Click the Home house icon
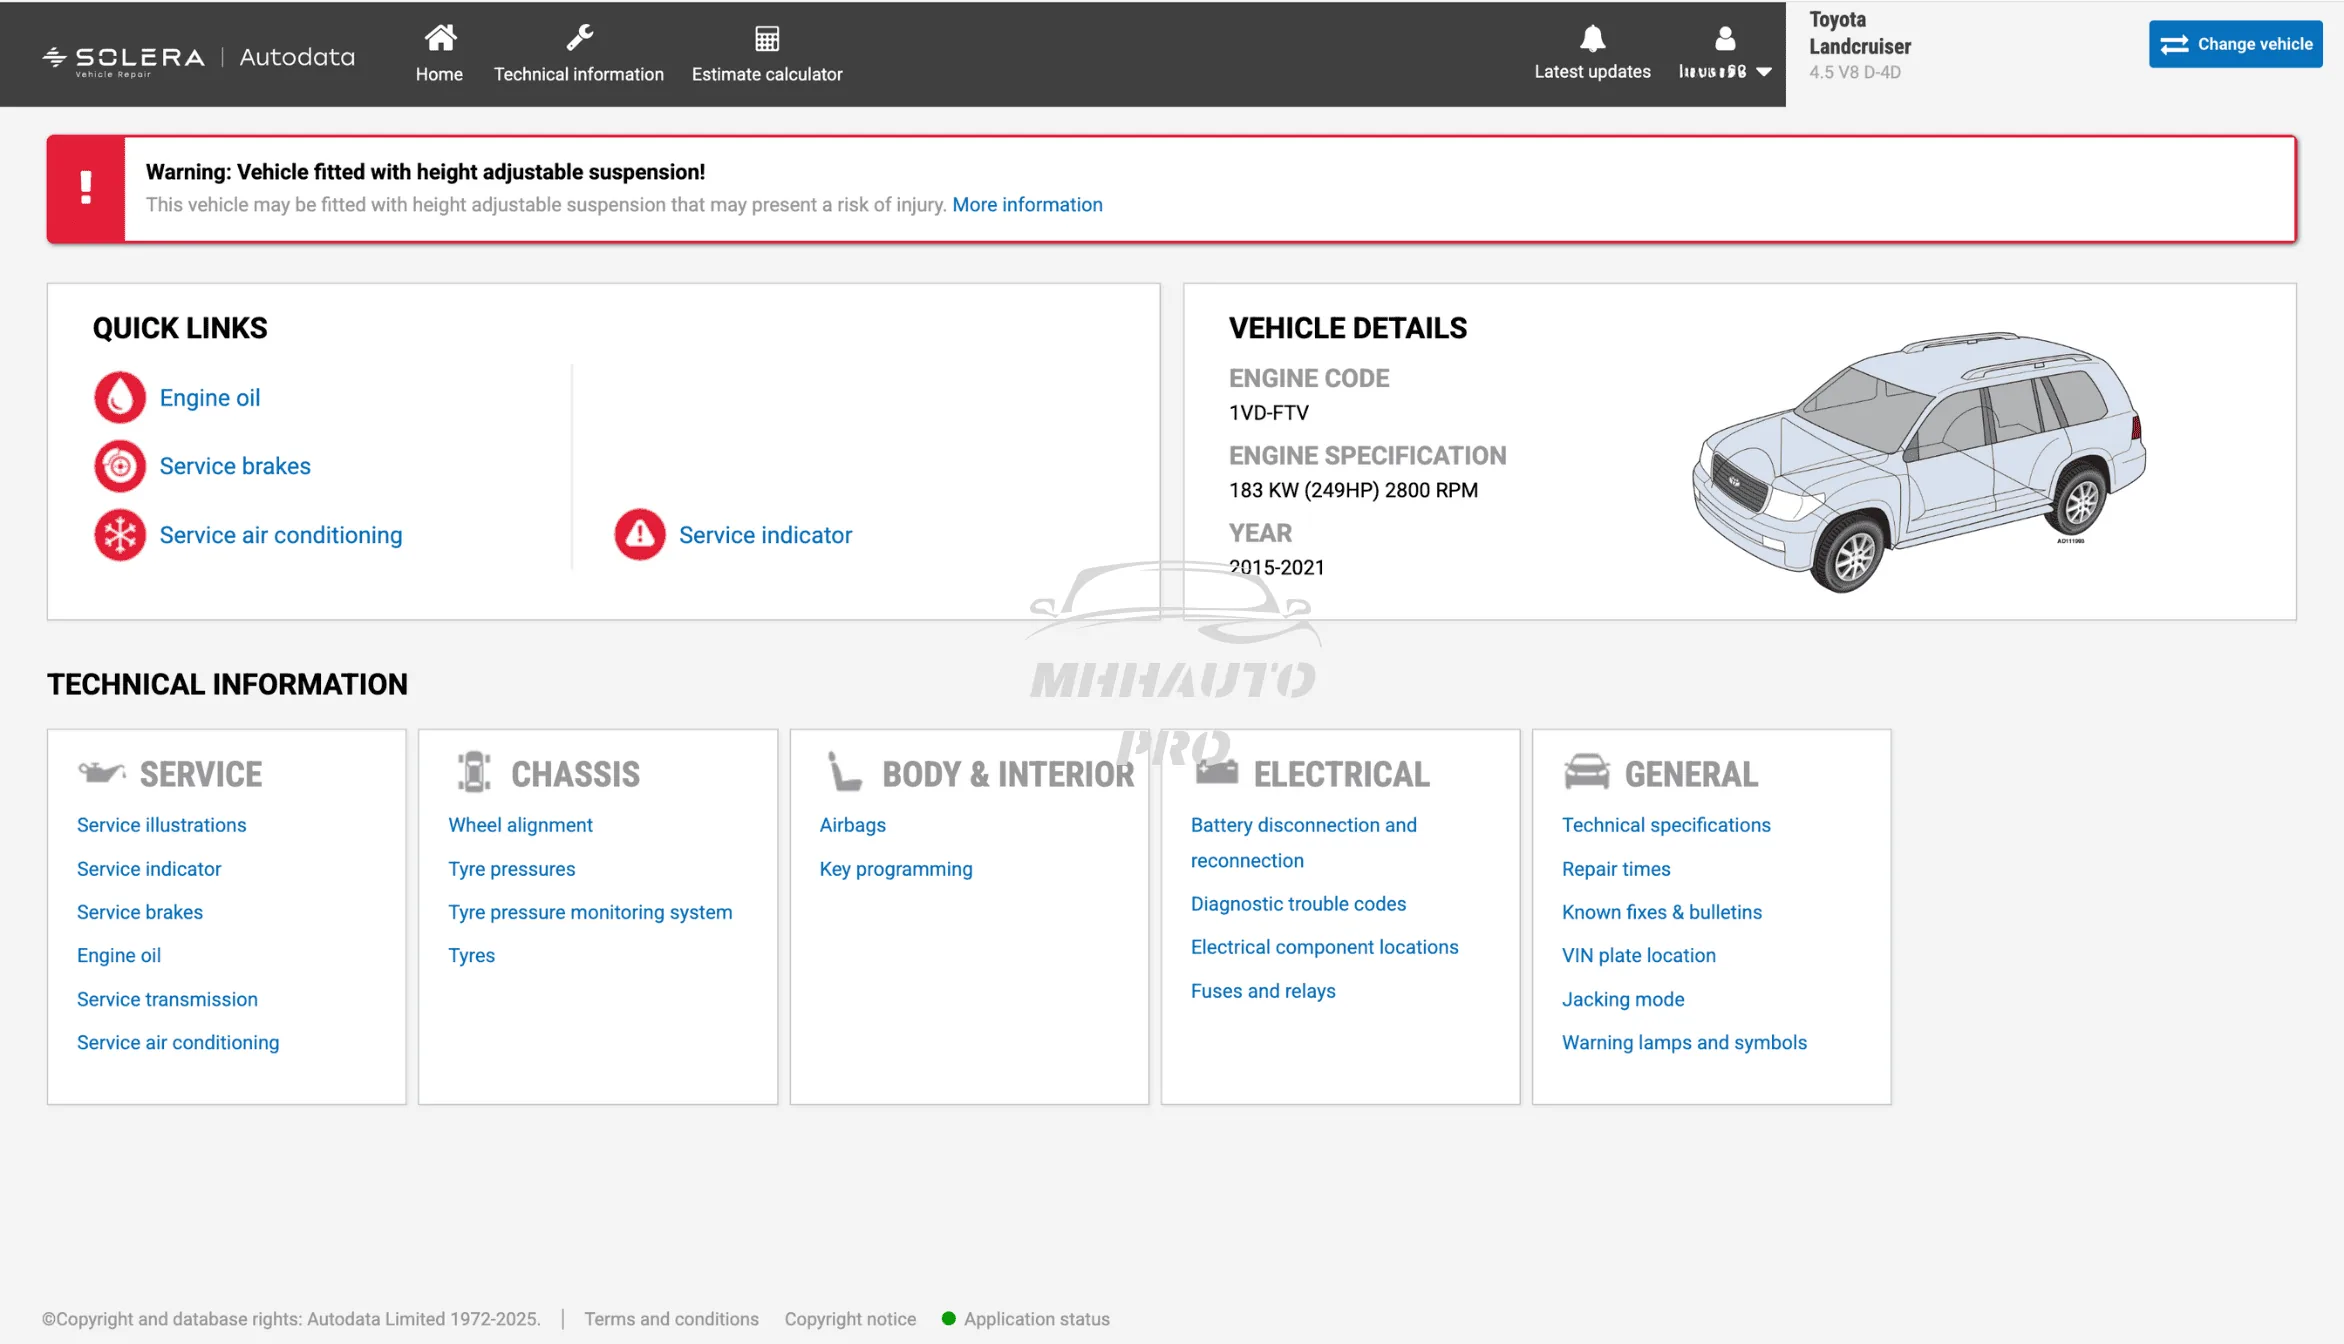 pos(440,39)
